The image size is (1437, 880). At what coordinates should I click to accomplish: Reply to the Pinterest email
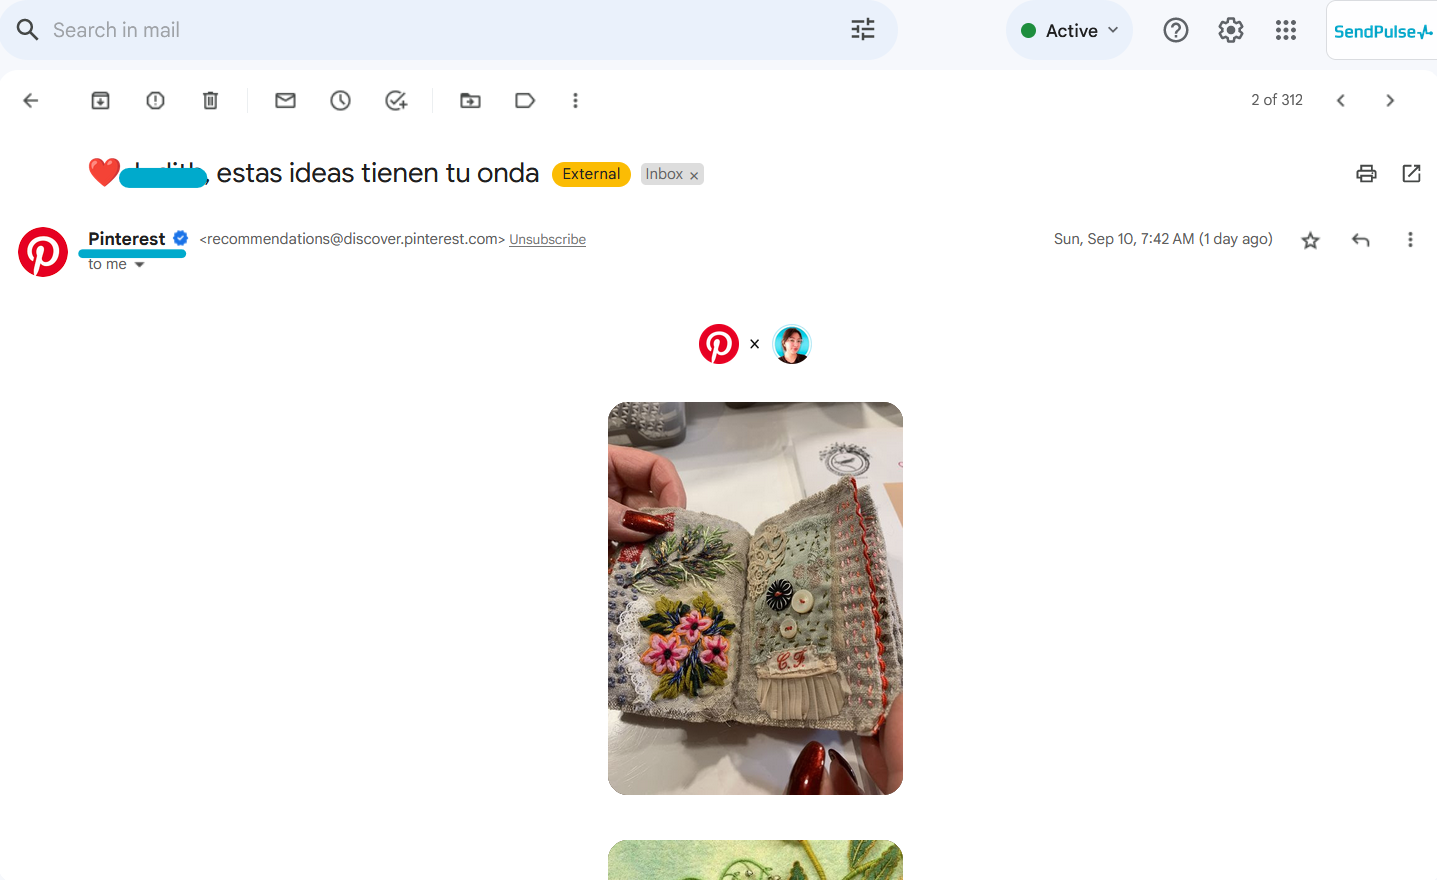click(1361, 240)
